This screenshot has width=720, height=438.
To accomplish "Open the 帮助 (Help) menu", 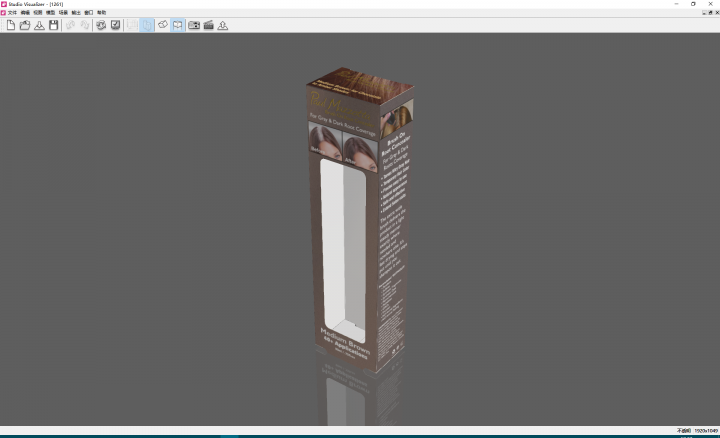I will pos(101,12).
